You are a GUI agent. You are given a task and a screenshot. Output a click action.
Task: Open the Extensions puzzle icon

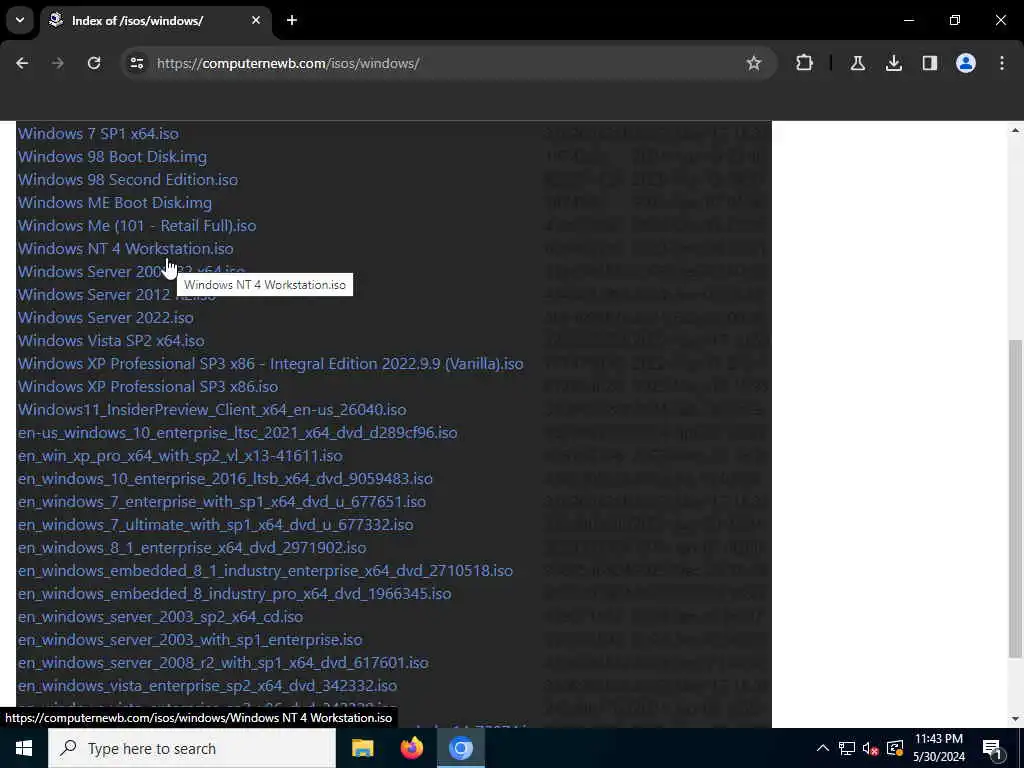coord(805,63)
